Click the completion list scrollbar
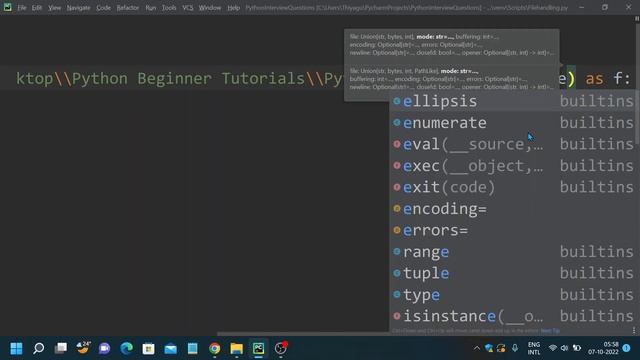Screen dimensions: 640x360 pos(637,118)
